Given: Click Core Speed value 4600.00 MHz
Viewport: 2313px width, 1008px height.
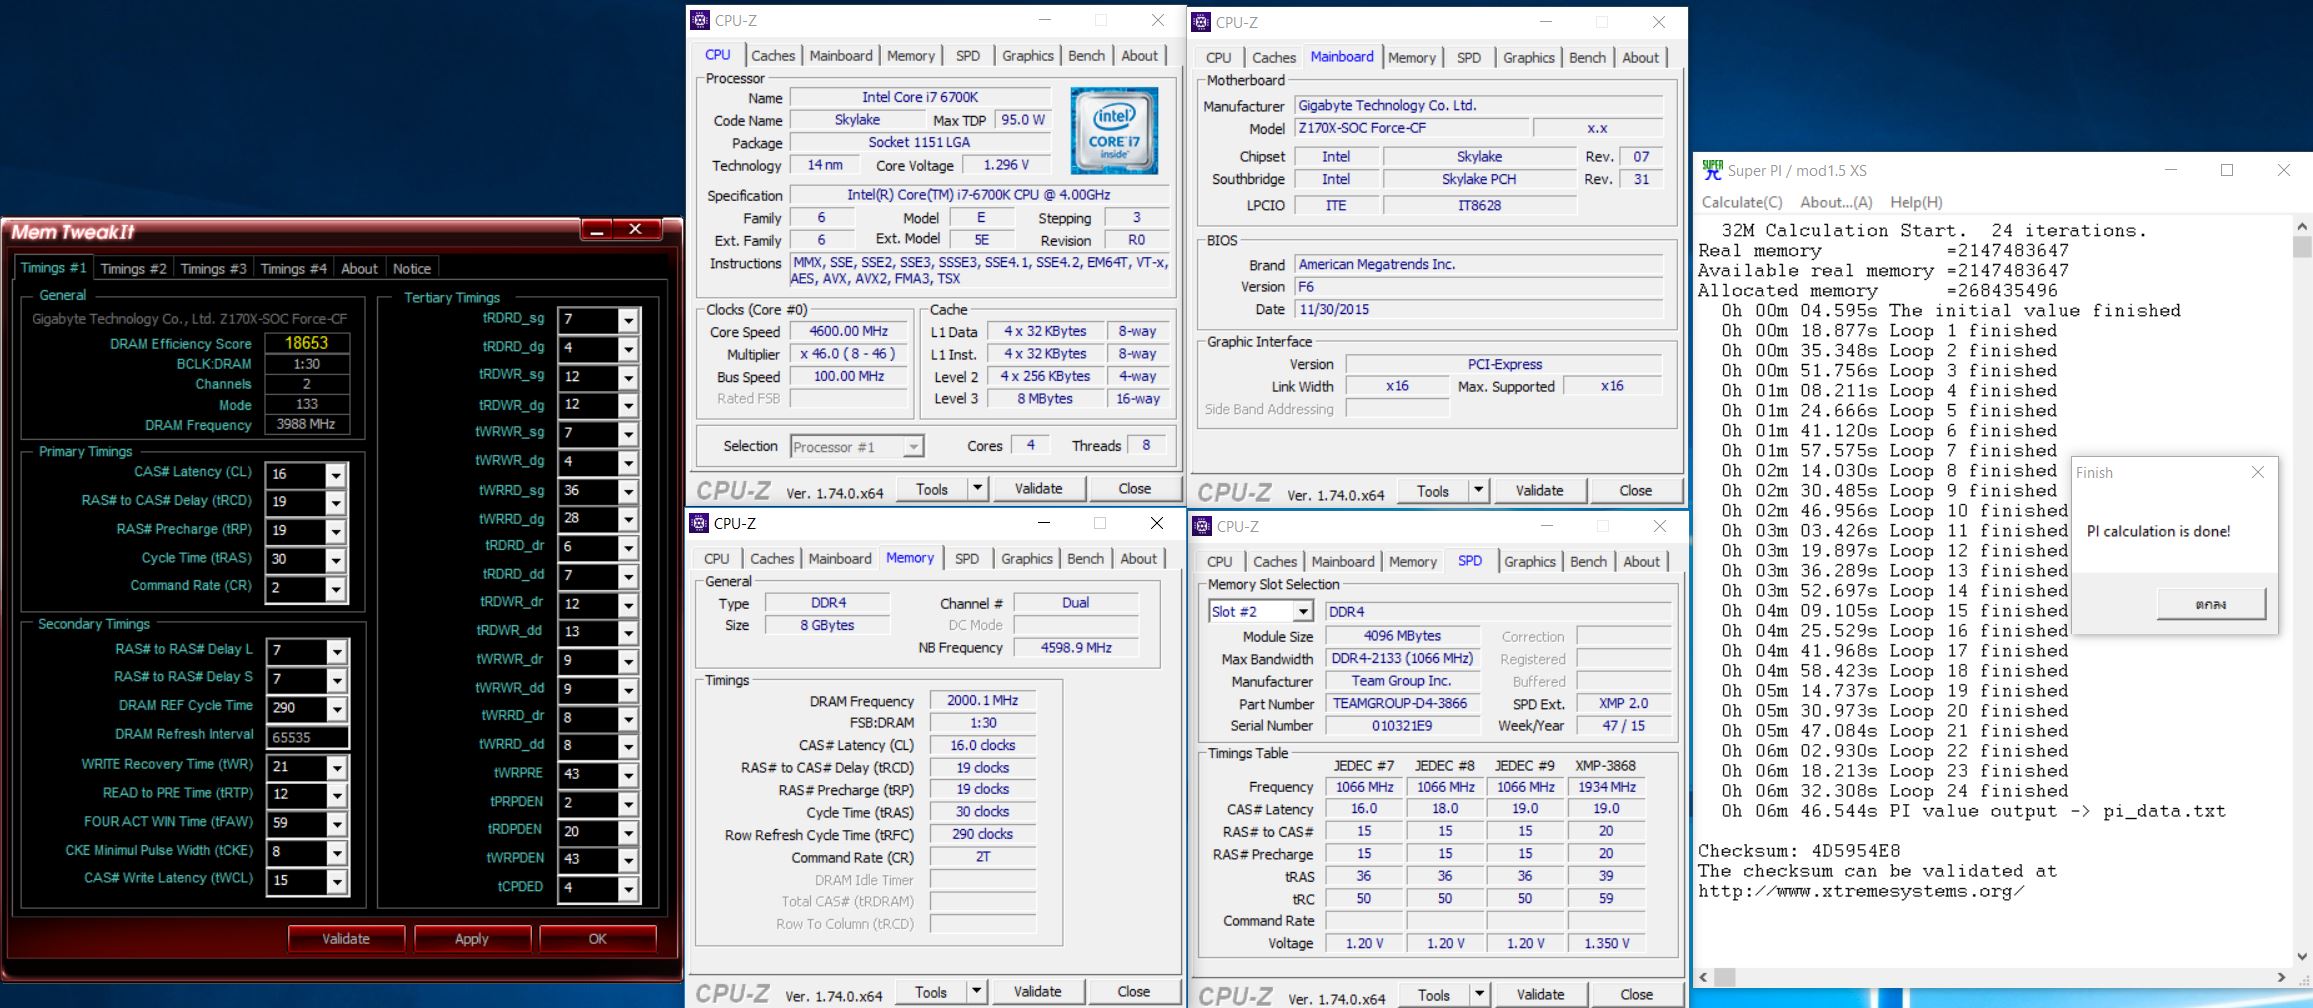Looking at the screenshot, I should (x=849, y=331).
